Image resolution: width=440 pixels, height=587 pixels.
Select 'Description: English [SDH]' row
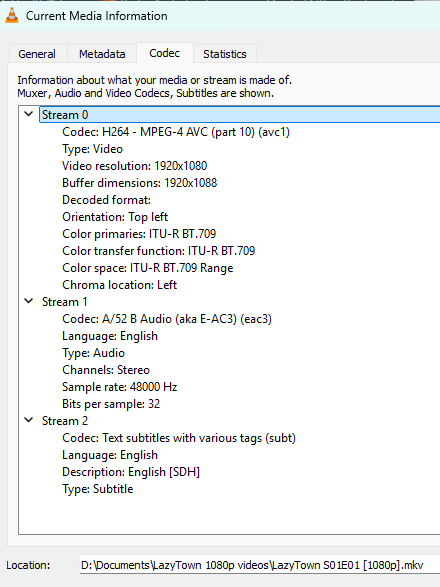pyautogui.click(x=131, y=472)
